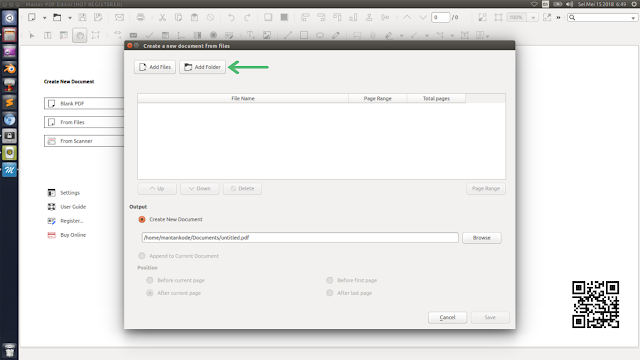The height and width of the screenshot is (360, 640).
Task: Select the Rectangle drawing tool
Action: click(304, 35)
